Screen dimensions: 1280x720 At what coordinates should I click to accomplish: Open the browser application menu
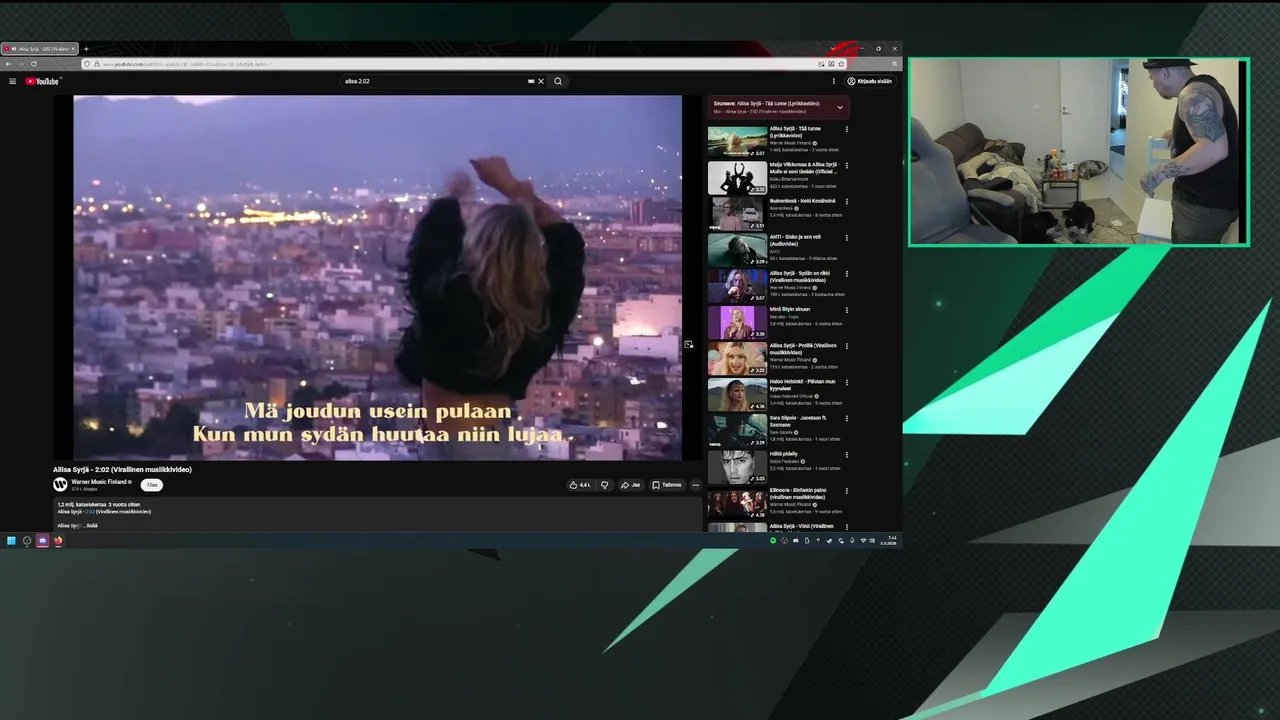coord(893,64)
